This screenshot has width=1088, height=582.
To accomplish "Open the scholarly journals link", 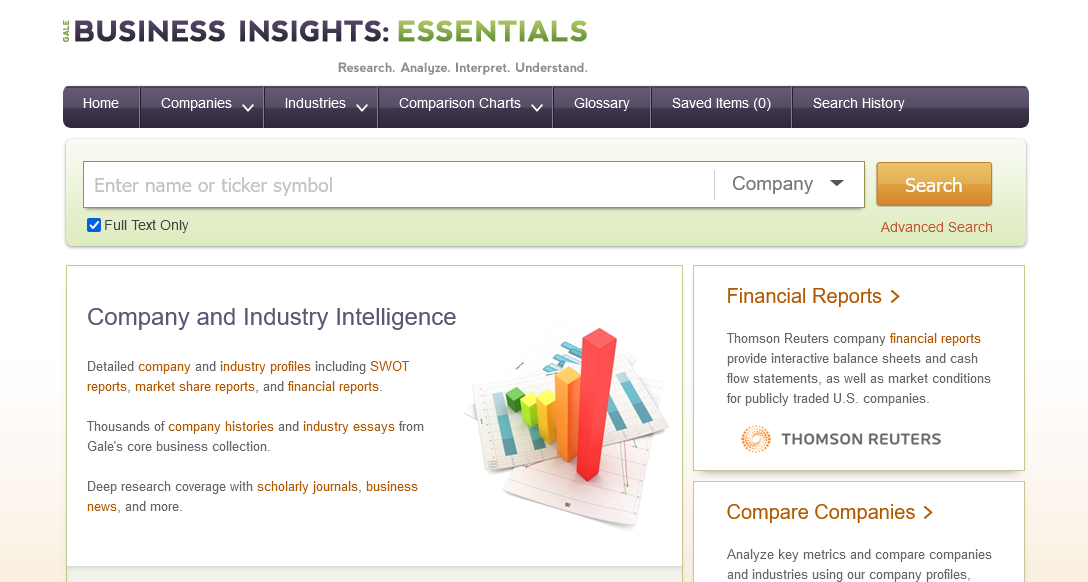I will point(307,487).
